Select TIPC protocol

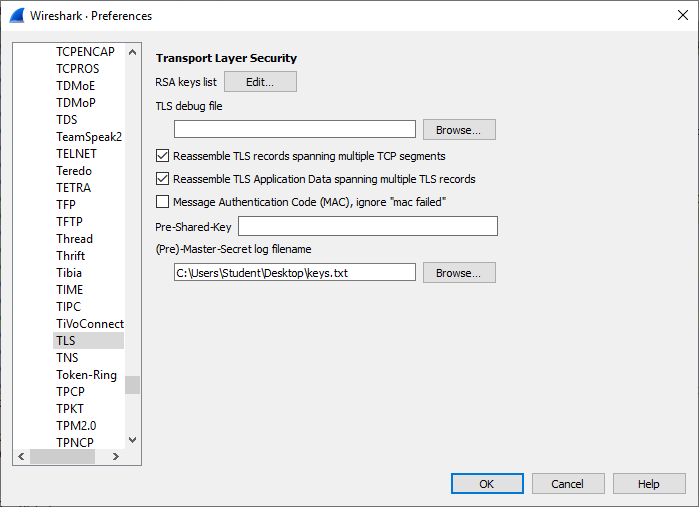[68, 307]
